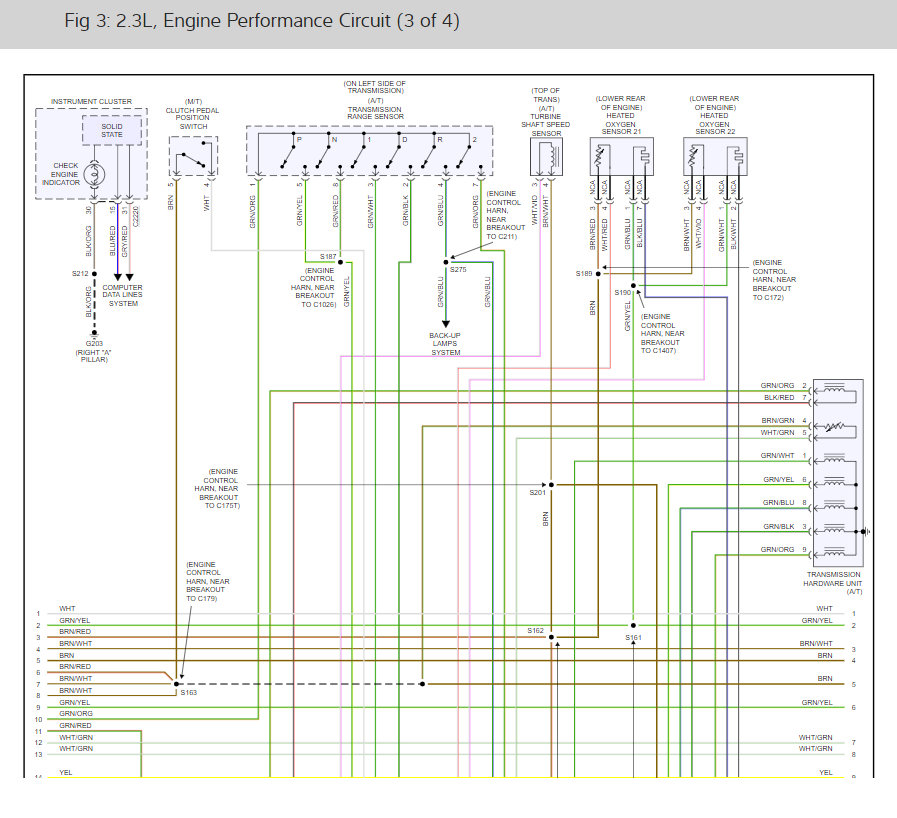
Task: Click the S161 splice label
Action: point(633,637)
